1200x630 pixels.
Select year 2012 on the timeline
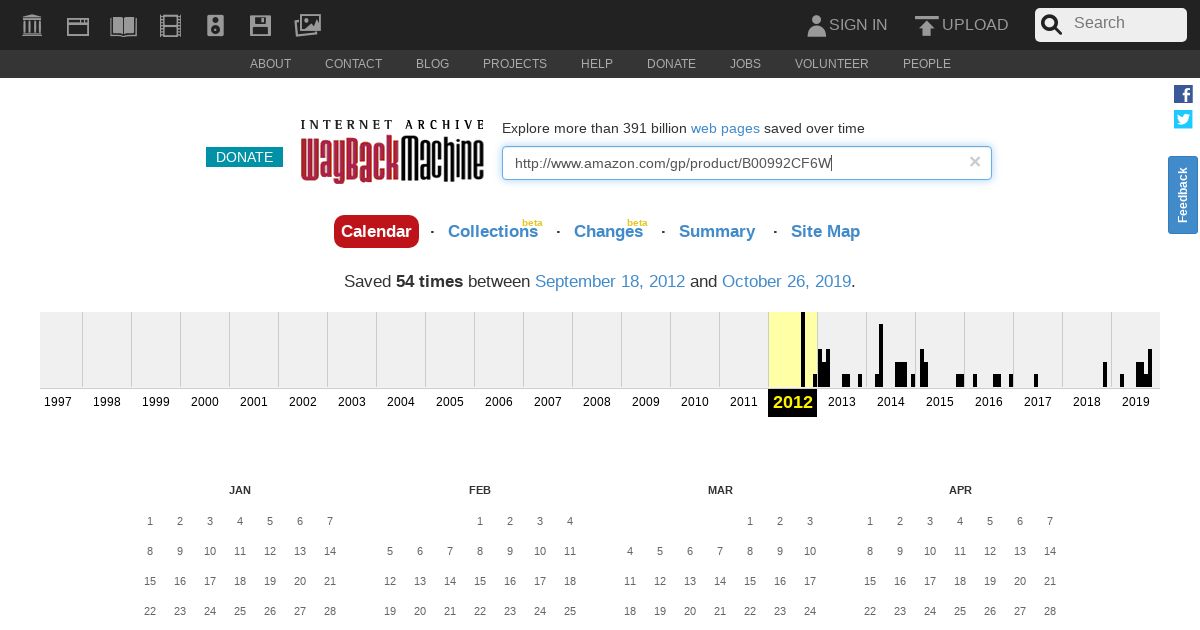pos(793,402)
